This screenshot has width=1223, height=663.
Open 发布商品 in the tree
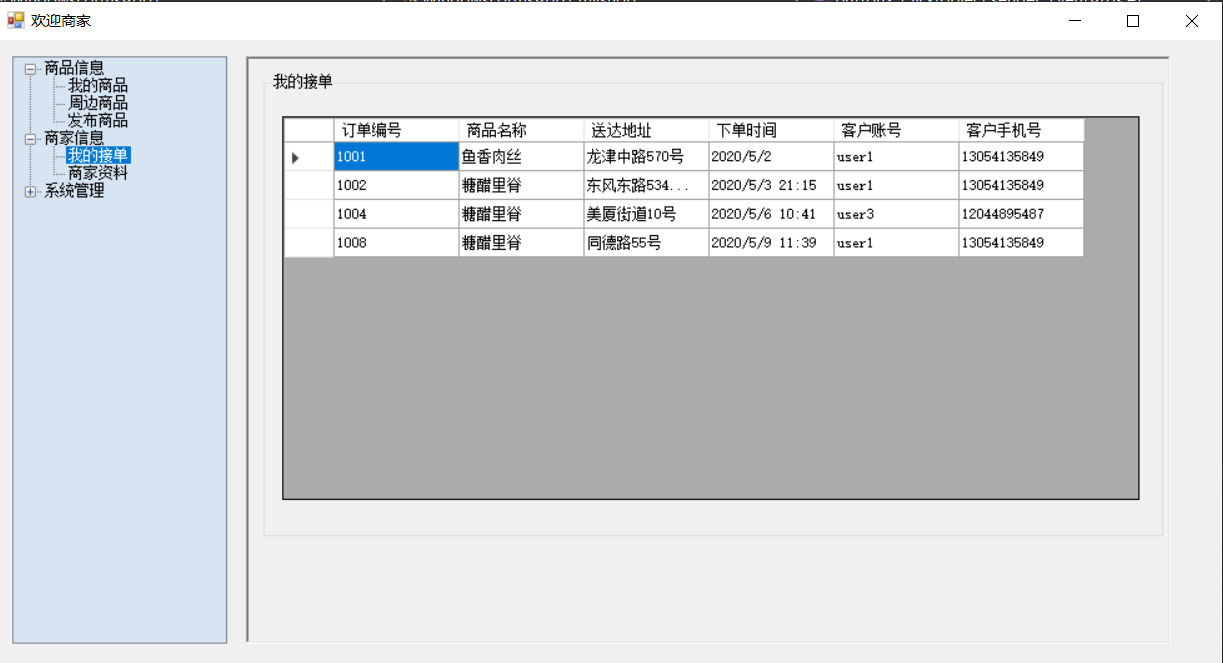pos(98,120)
